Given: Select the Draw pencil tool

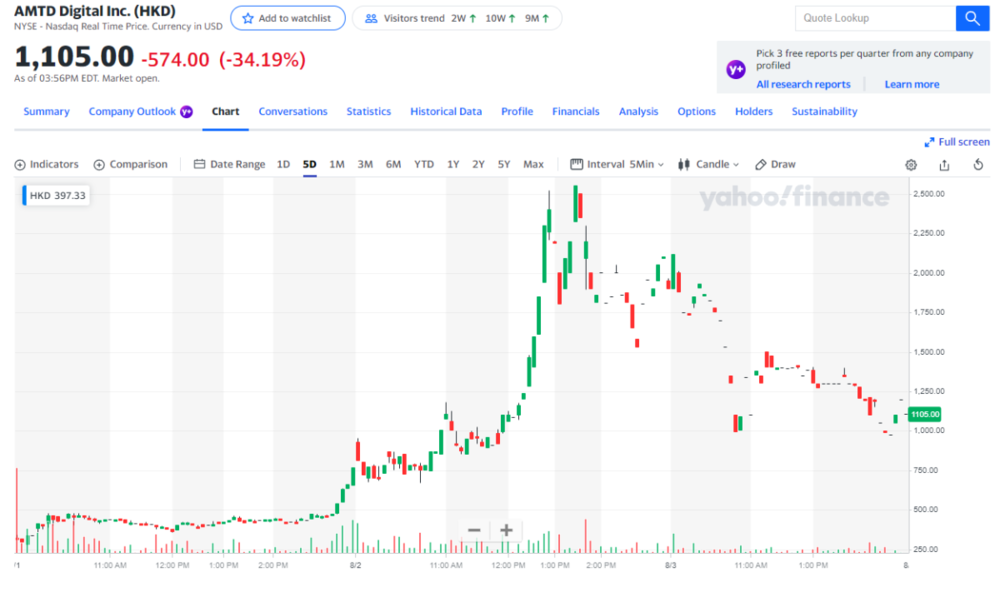Looking at the screenshot, I should click(775, 165).
